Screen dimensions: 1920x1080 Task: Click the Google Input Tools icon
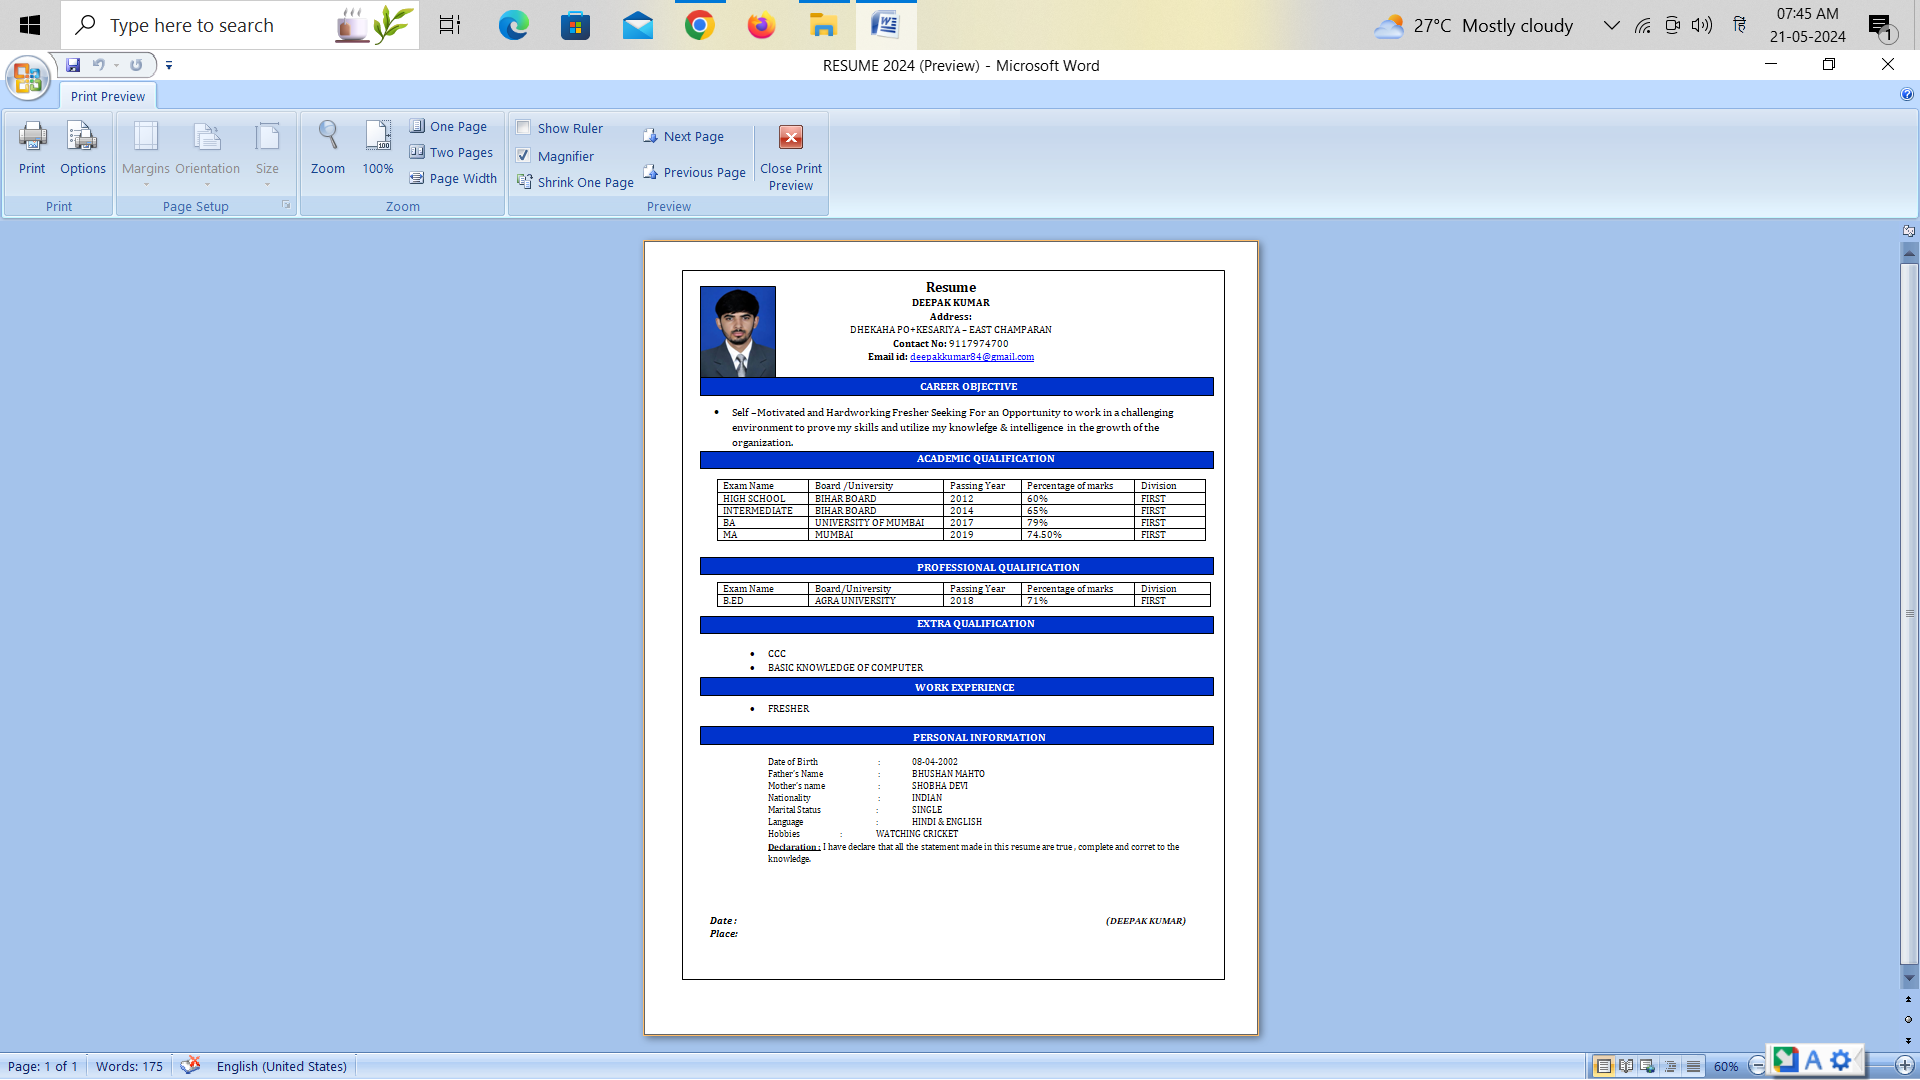tap(1785, 1059)
